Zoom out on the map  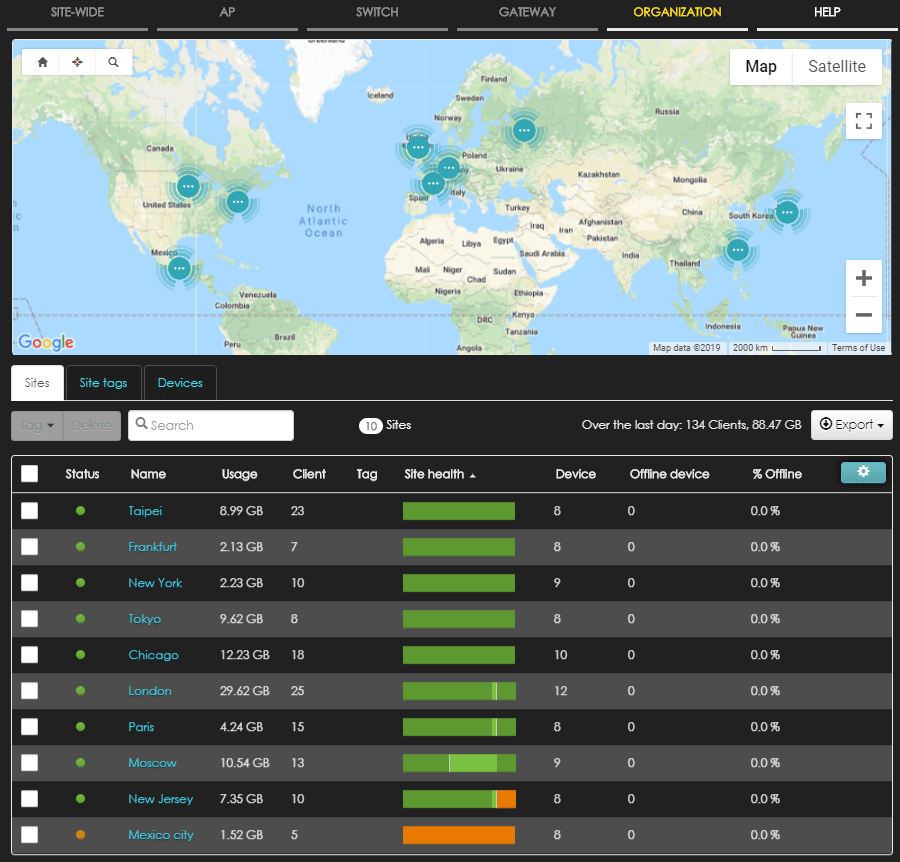[x=863, y=314]
